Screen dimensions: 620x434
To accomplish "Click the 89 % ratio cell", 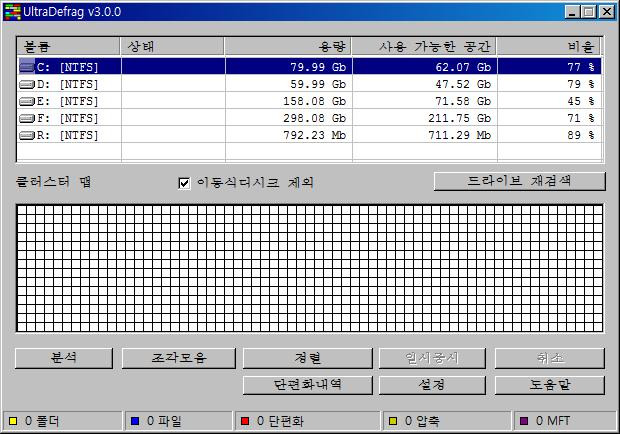I will coord(550,135).
